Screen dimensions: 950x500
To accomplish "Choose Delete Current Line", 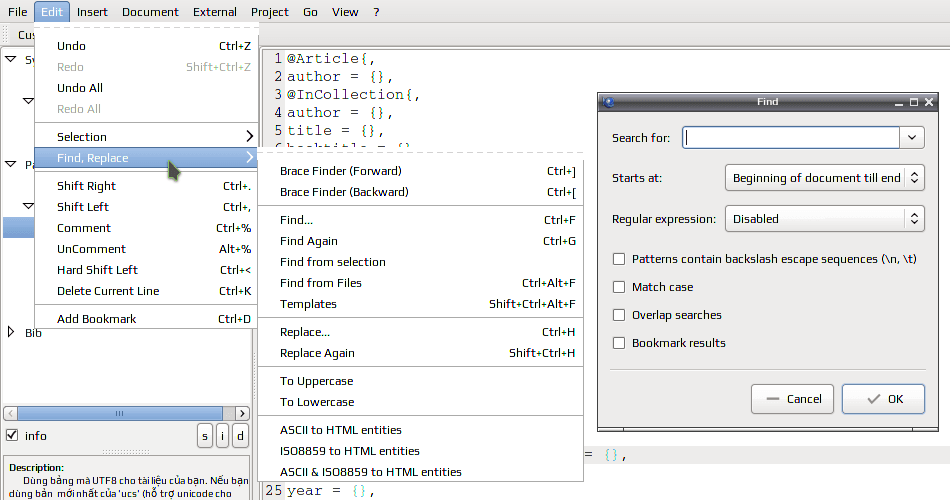I will 146,291.
